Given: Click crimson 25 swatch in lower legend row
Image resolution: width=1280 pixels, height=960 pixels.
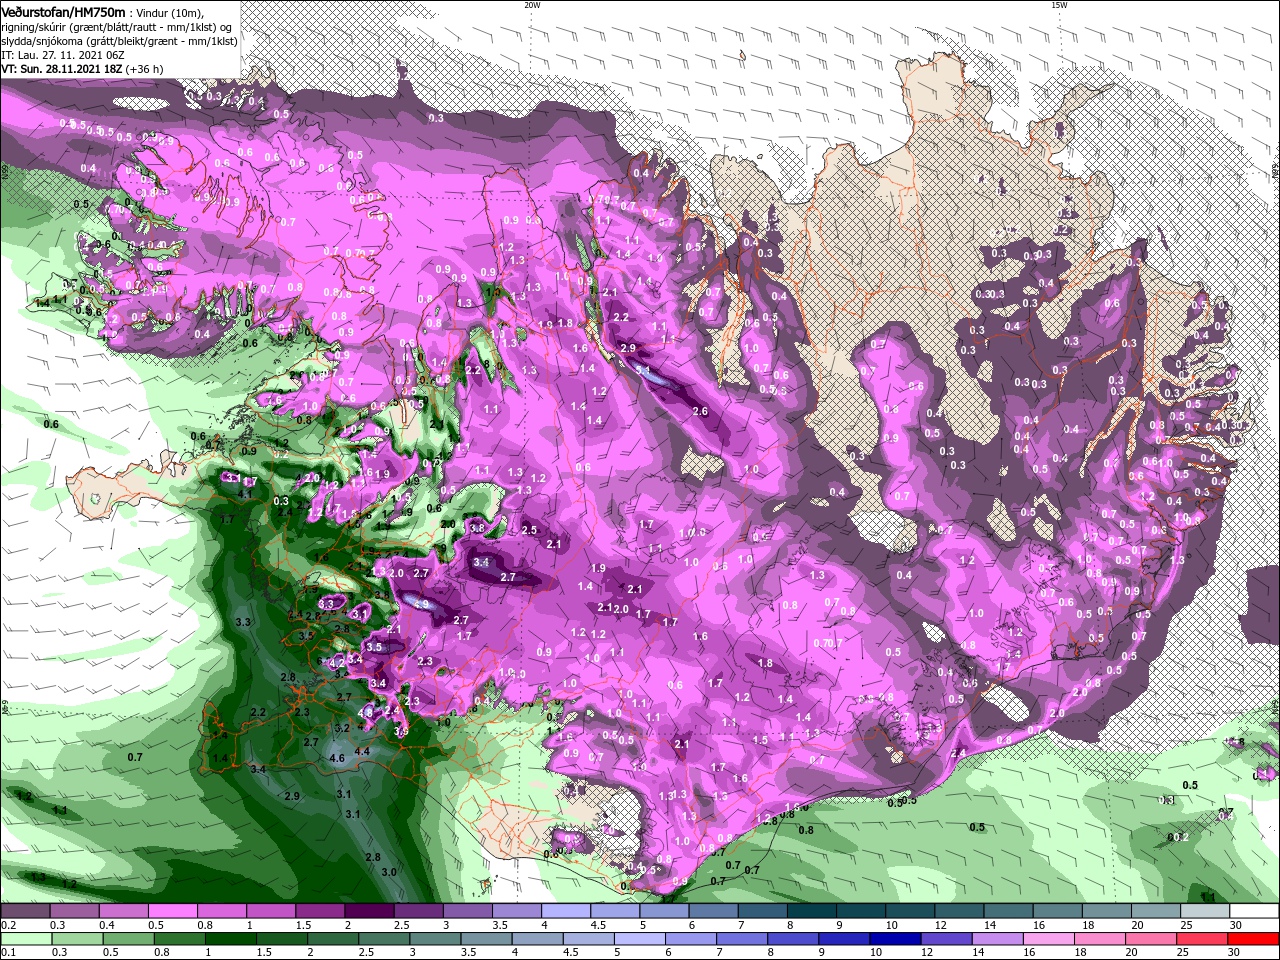Looking at the screenshot, I should pyautogui.click(x=1201, y=939).
